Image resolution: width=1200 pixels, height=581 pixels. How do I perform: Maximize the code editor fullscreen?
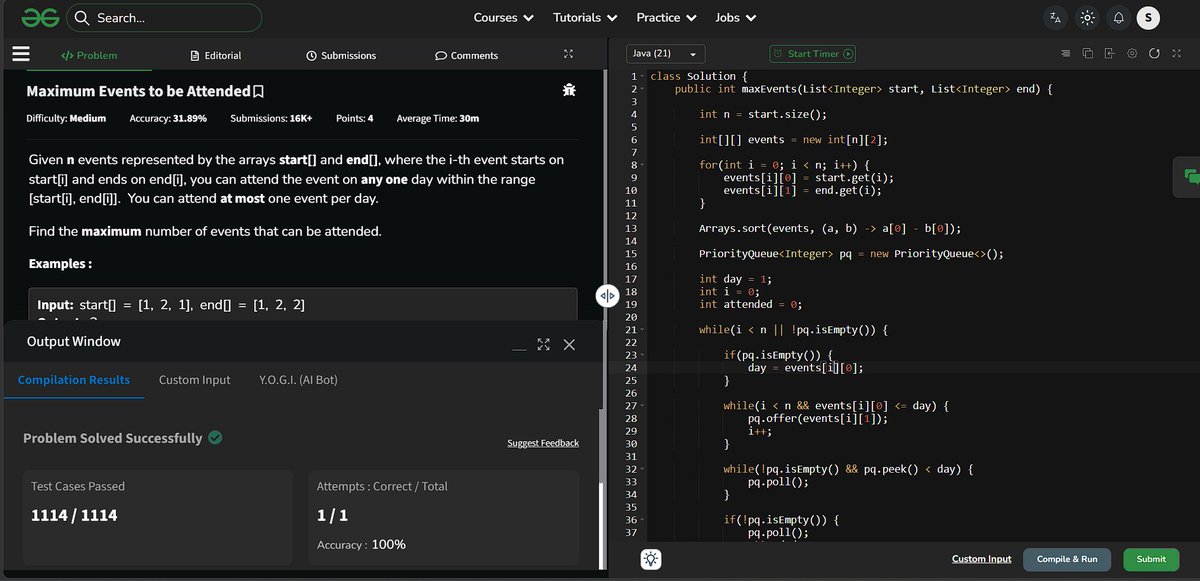click(x=1176, y=53)
